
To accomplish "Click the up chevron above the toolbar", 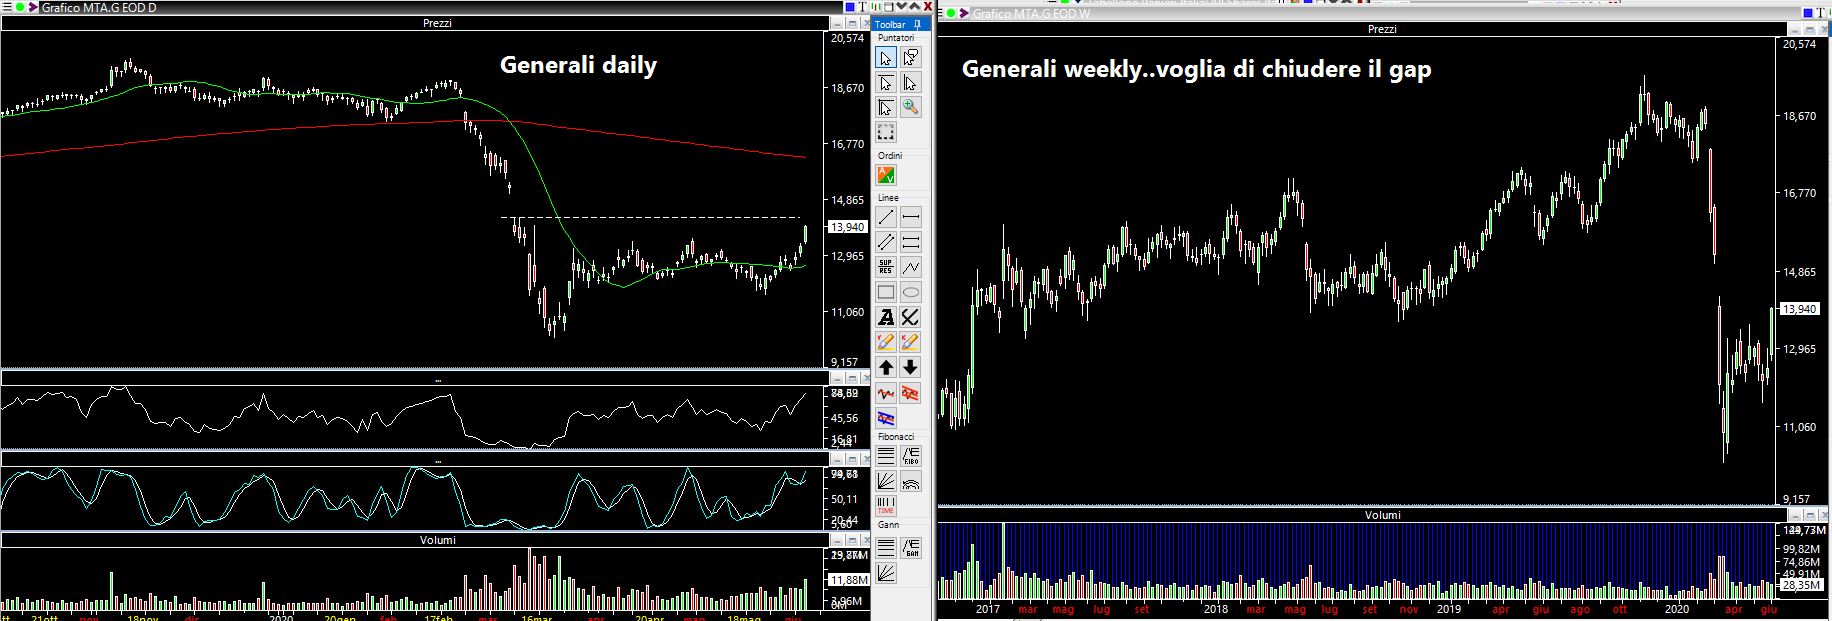I will point(914,6).
